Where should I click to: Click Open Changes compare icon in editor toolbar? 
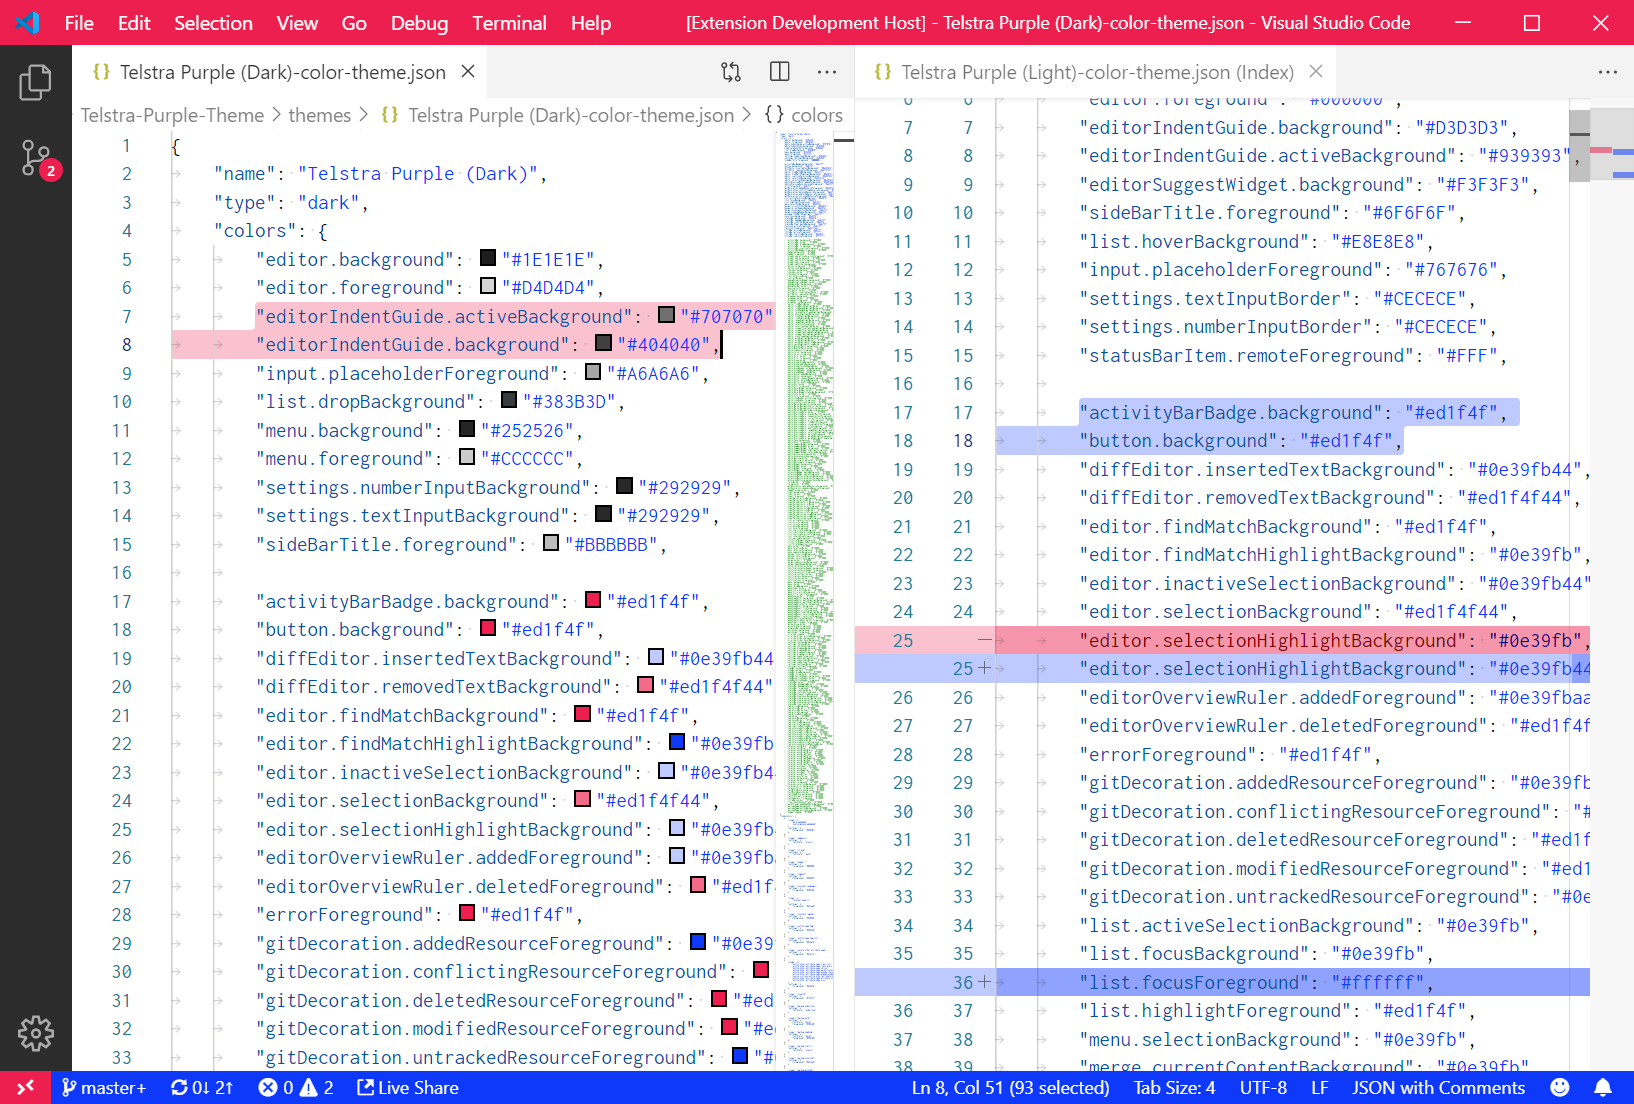pos(731,72)
